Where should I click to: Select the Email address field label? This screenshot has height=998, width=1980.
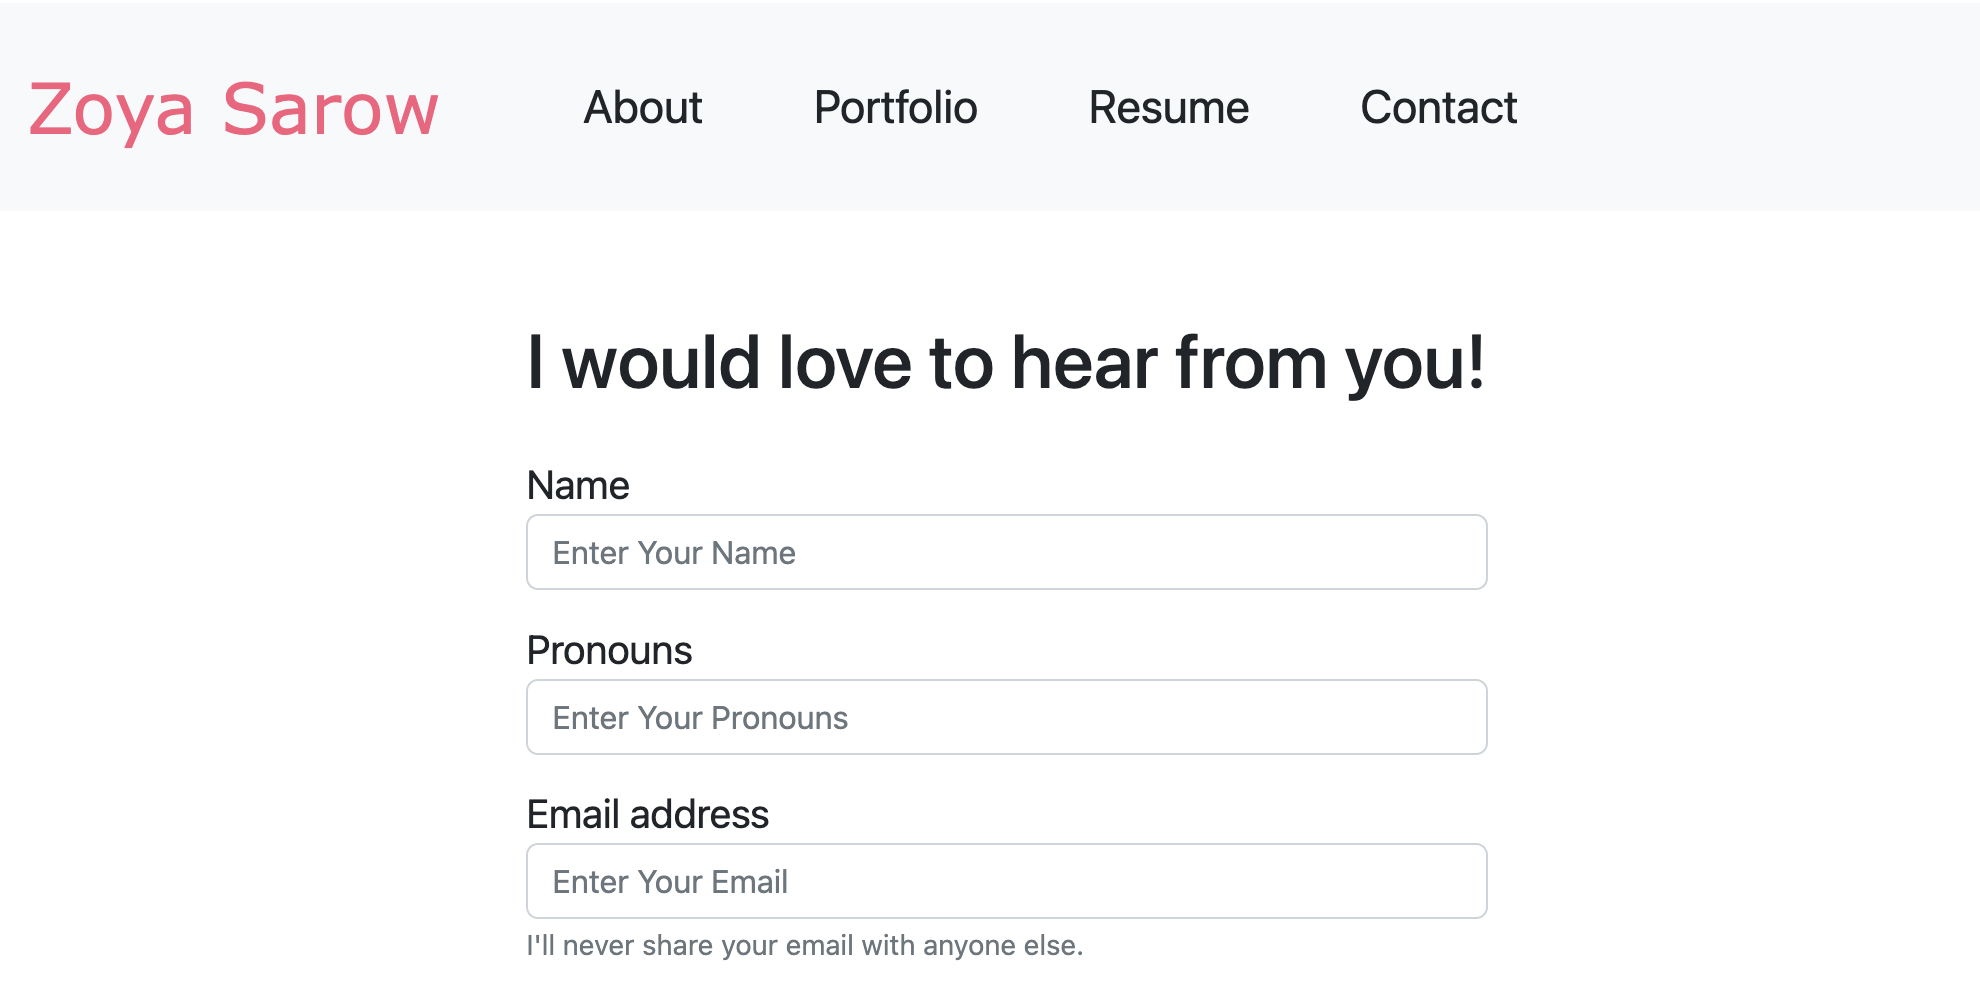coord(648,815)
